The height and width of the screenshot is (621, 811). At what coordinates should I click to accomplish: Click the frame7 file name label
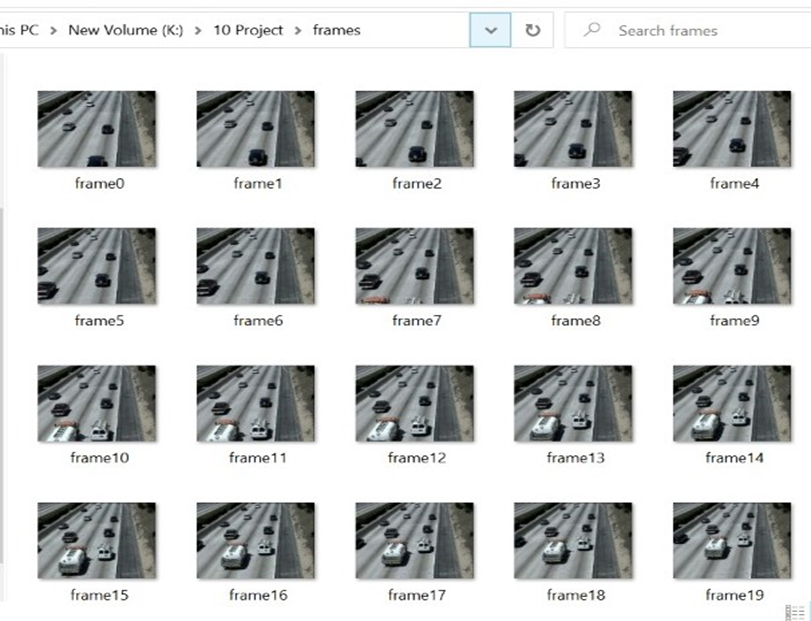tap(417, 321)
